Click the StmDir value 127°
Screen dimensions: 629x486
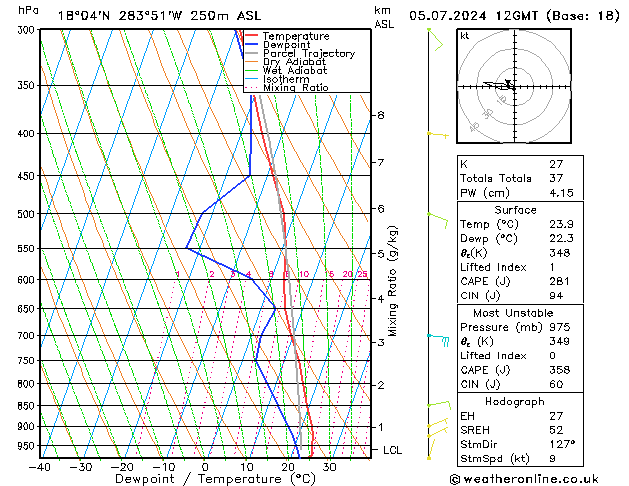pyautogui.click(x=562, y=444)
